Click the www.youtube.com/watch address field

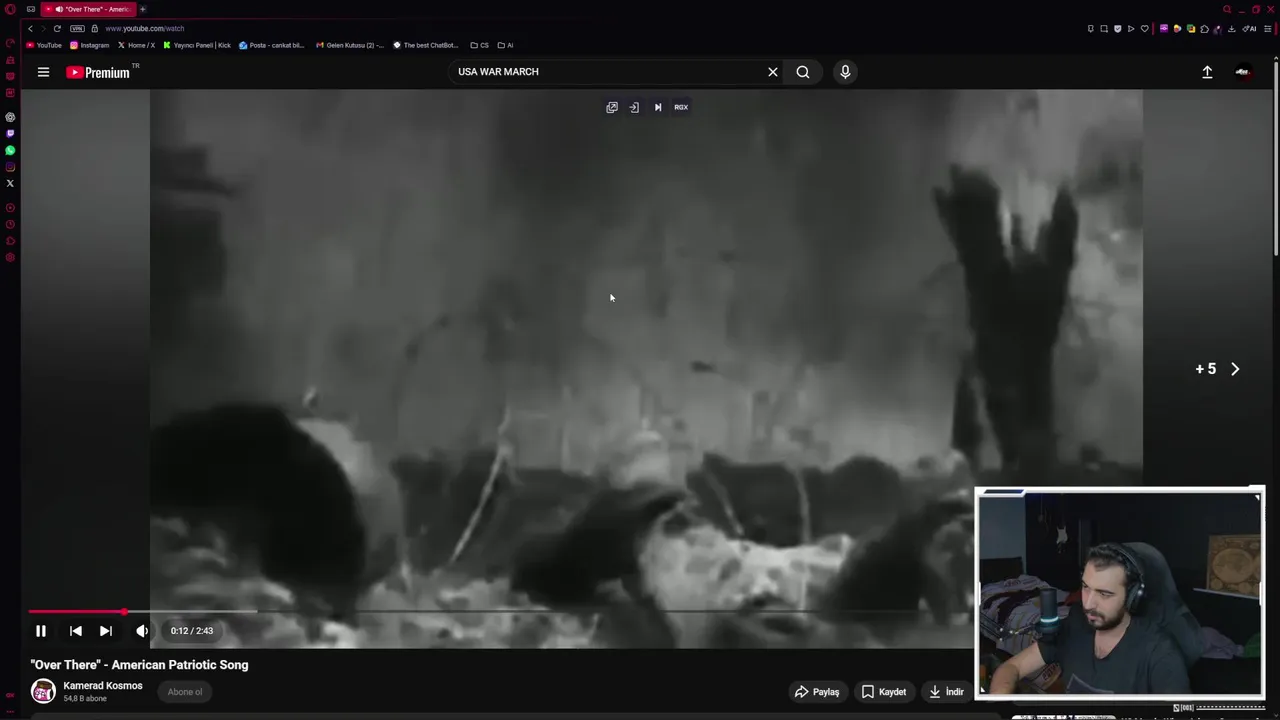(144, 28)
